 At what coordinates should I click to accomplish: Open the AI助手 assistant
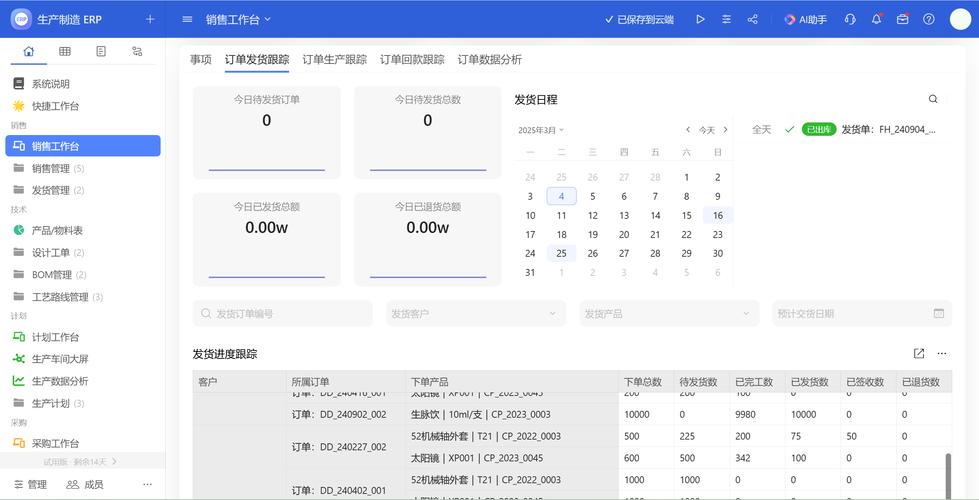pos(805,19)
